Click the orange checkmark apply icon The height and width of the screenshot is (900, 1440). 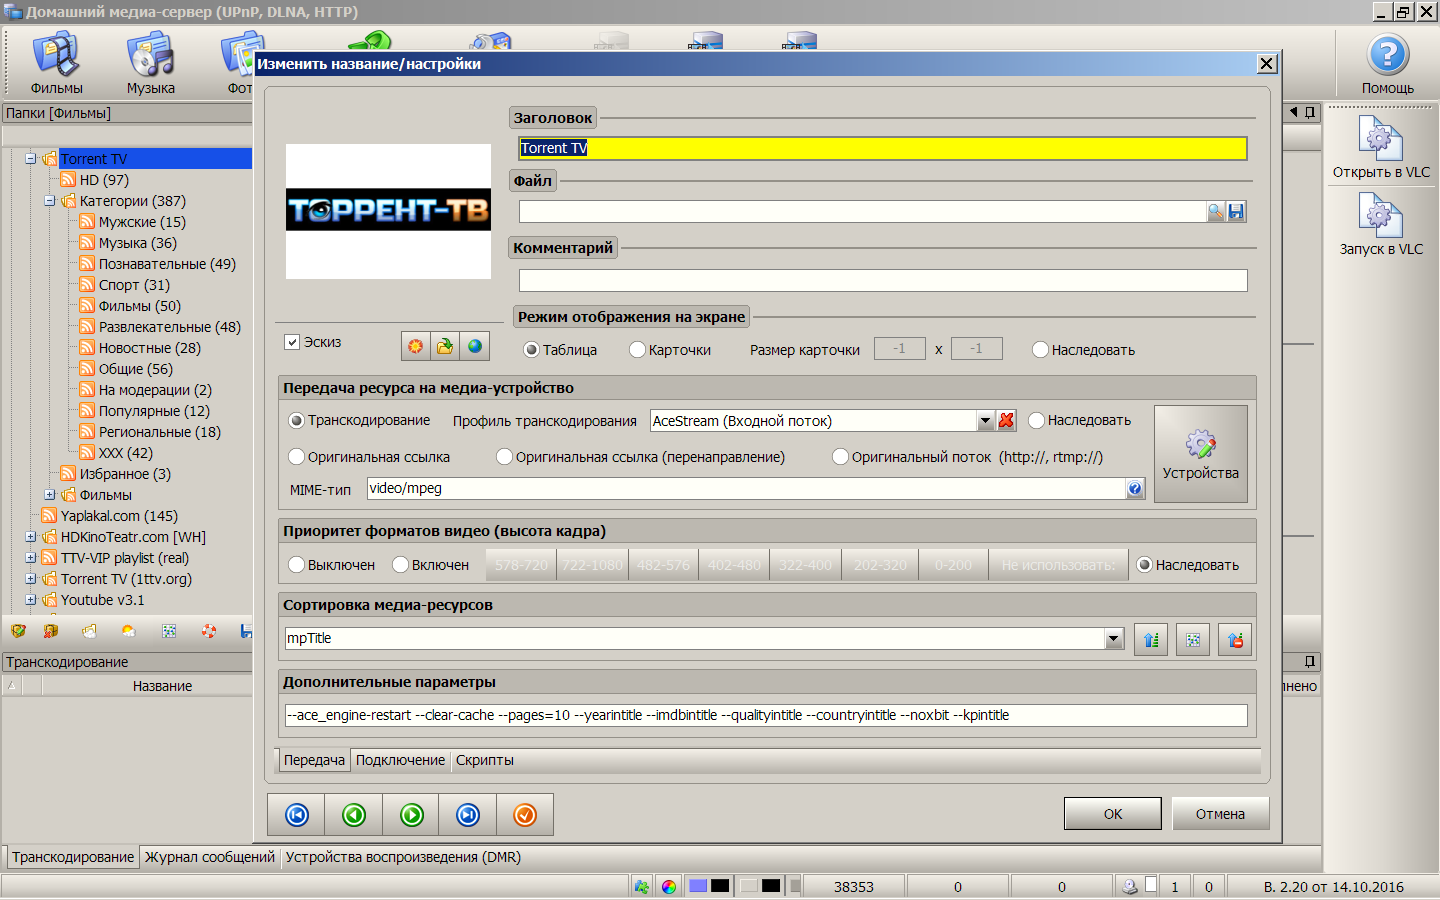pyautogui.click(x=525, y=815)
